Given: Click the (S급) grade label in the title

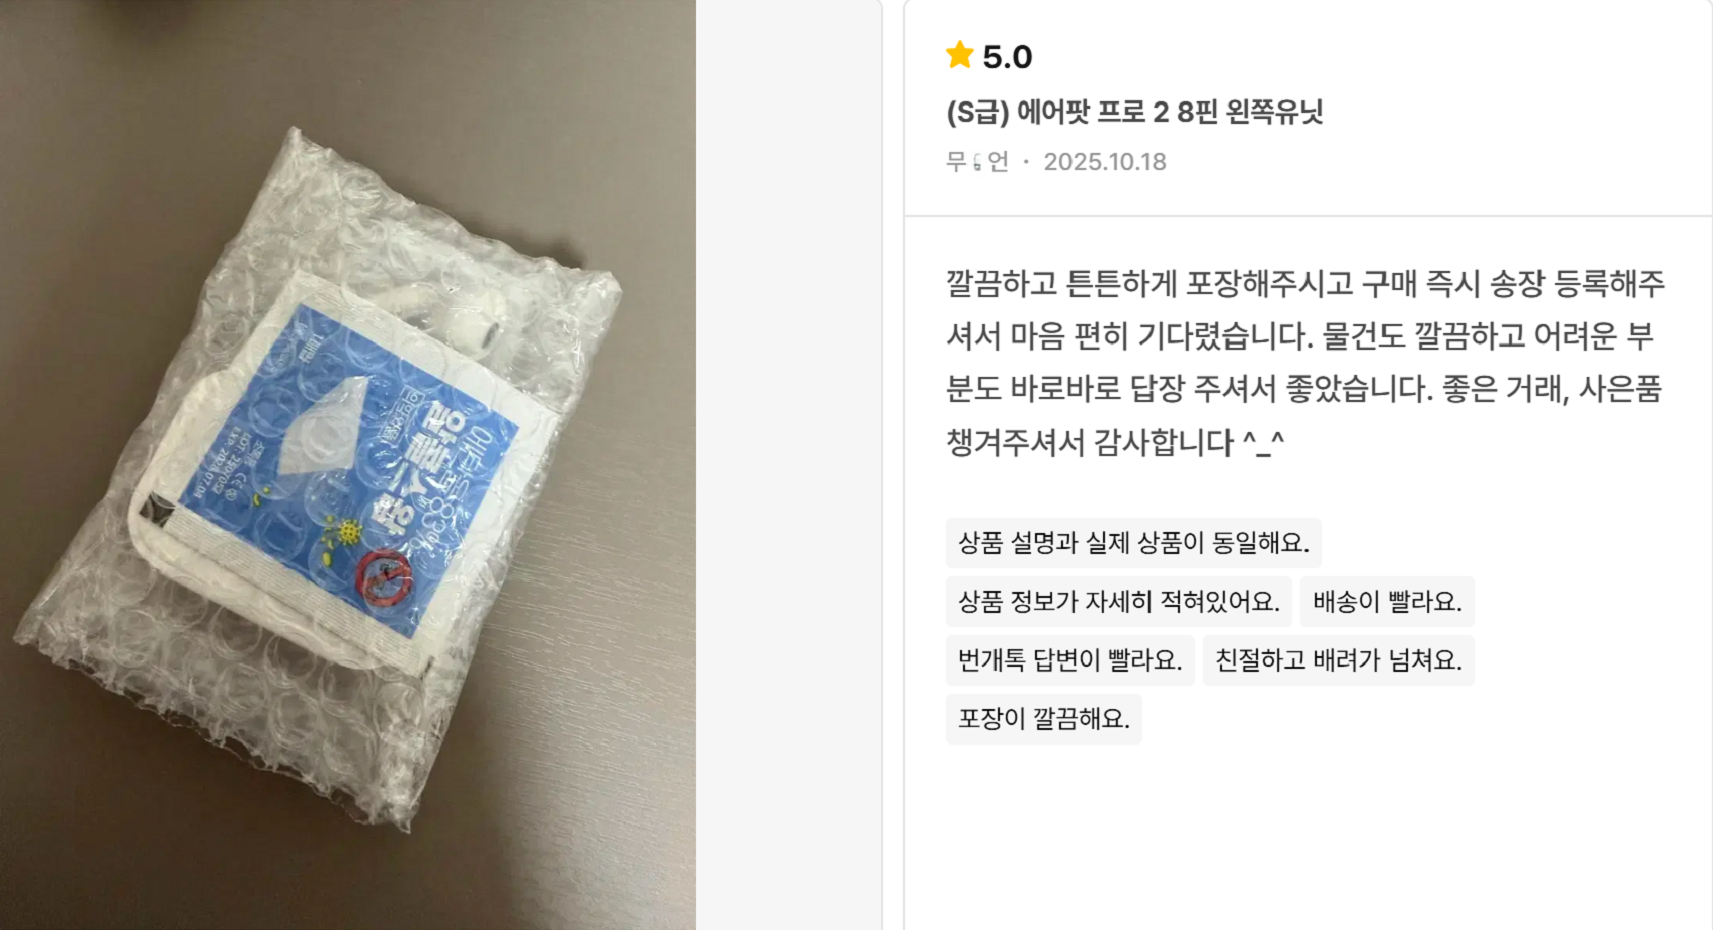Looking at the screenshot, I should click(978, 112).
